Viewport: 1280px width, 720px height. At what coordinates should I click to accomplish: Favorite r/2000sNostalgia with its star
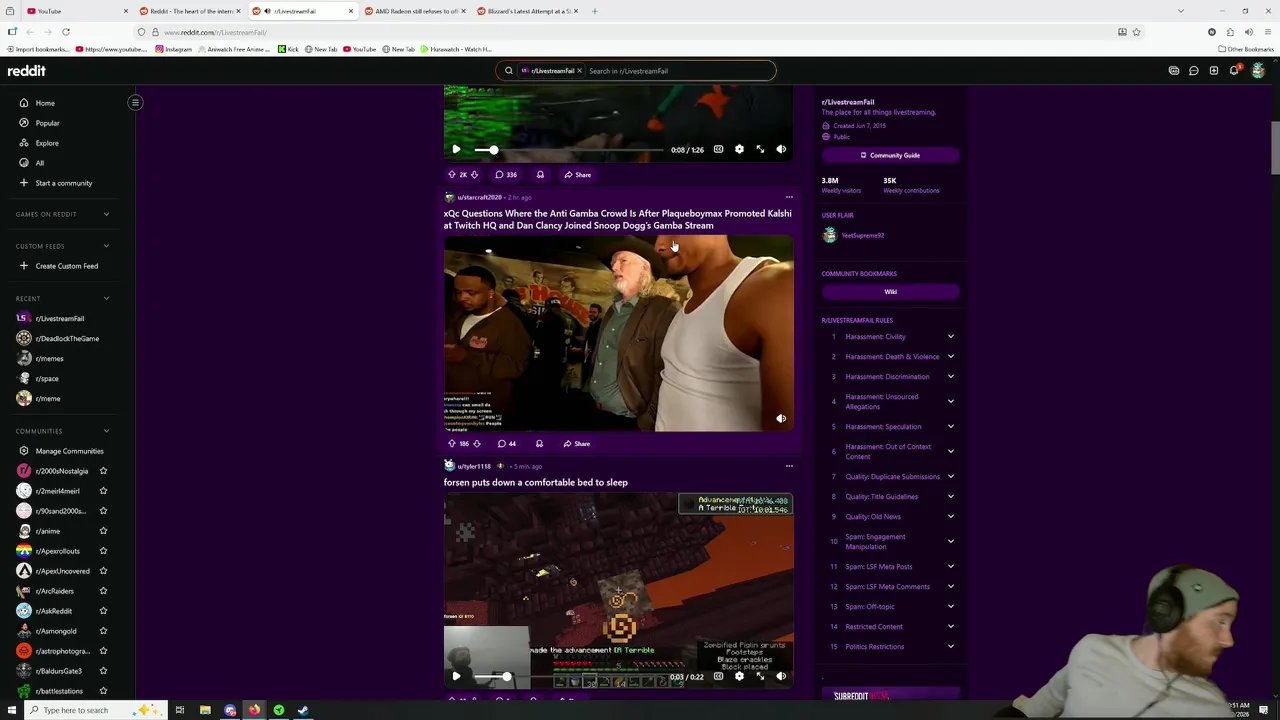(x=103, y=471)
